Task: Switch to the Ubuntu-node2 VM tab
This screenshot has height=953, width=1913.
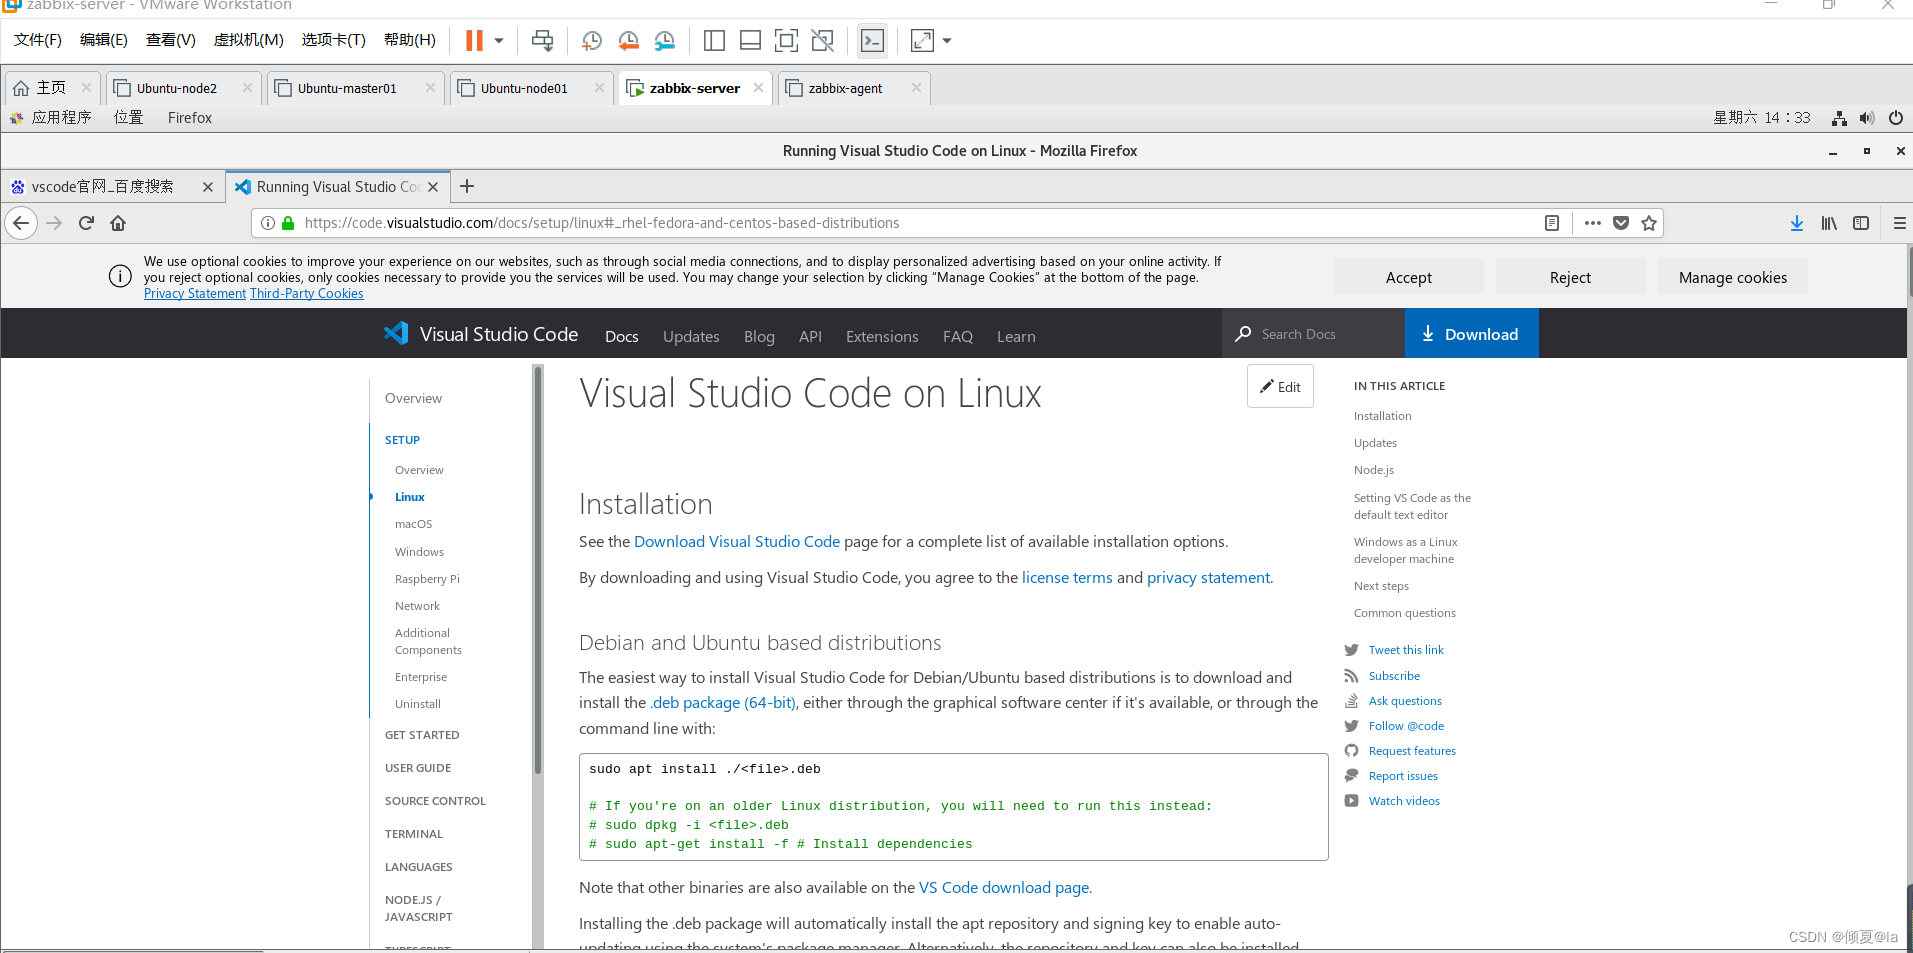Action: 176,88
